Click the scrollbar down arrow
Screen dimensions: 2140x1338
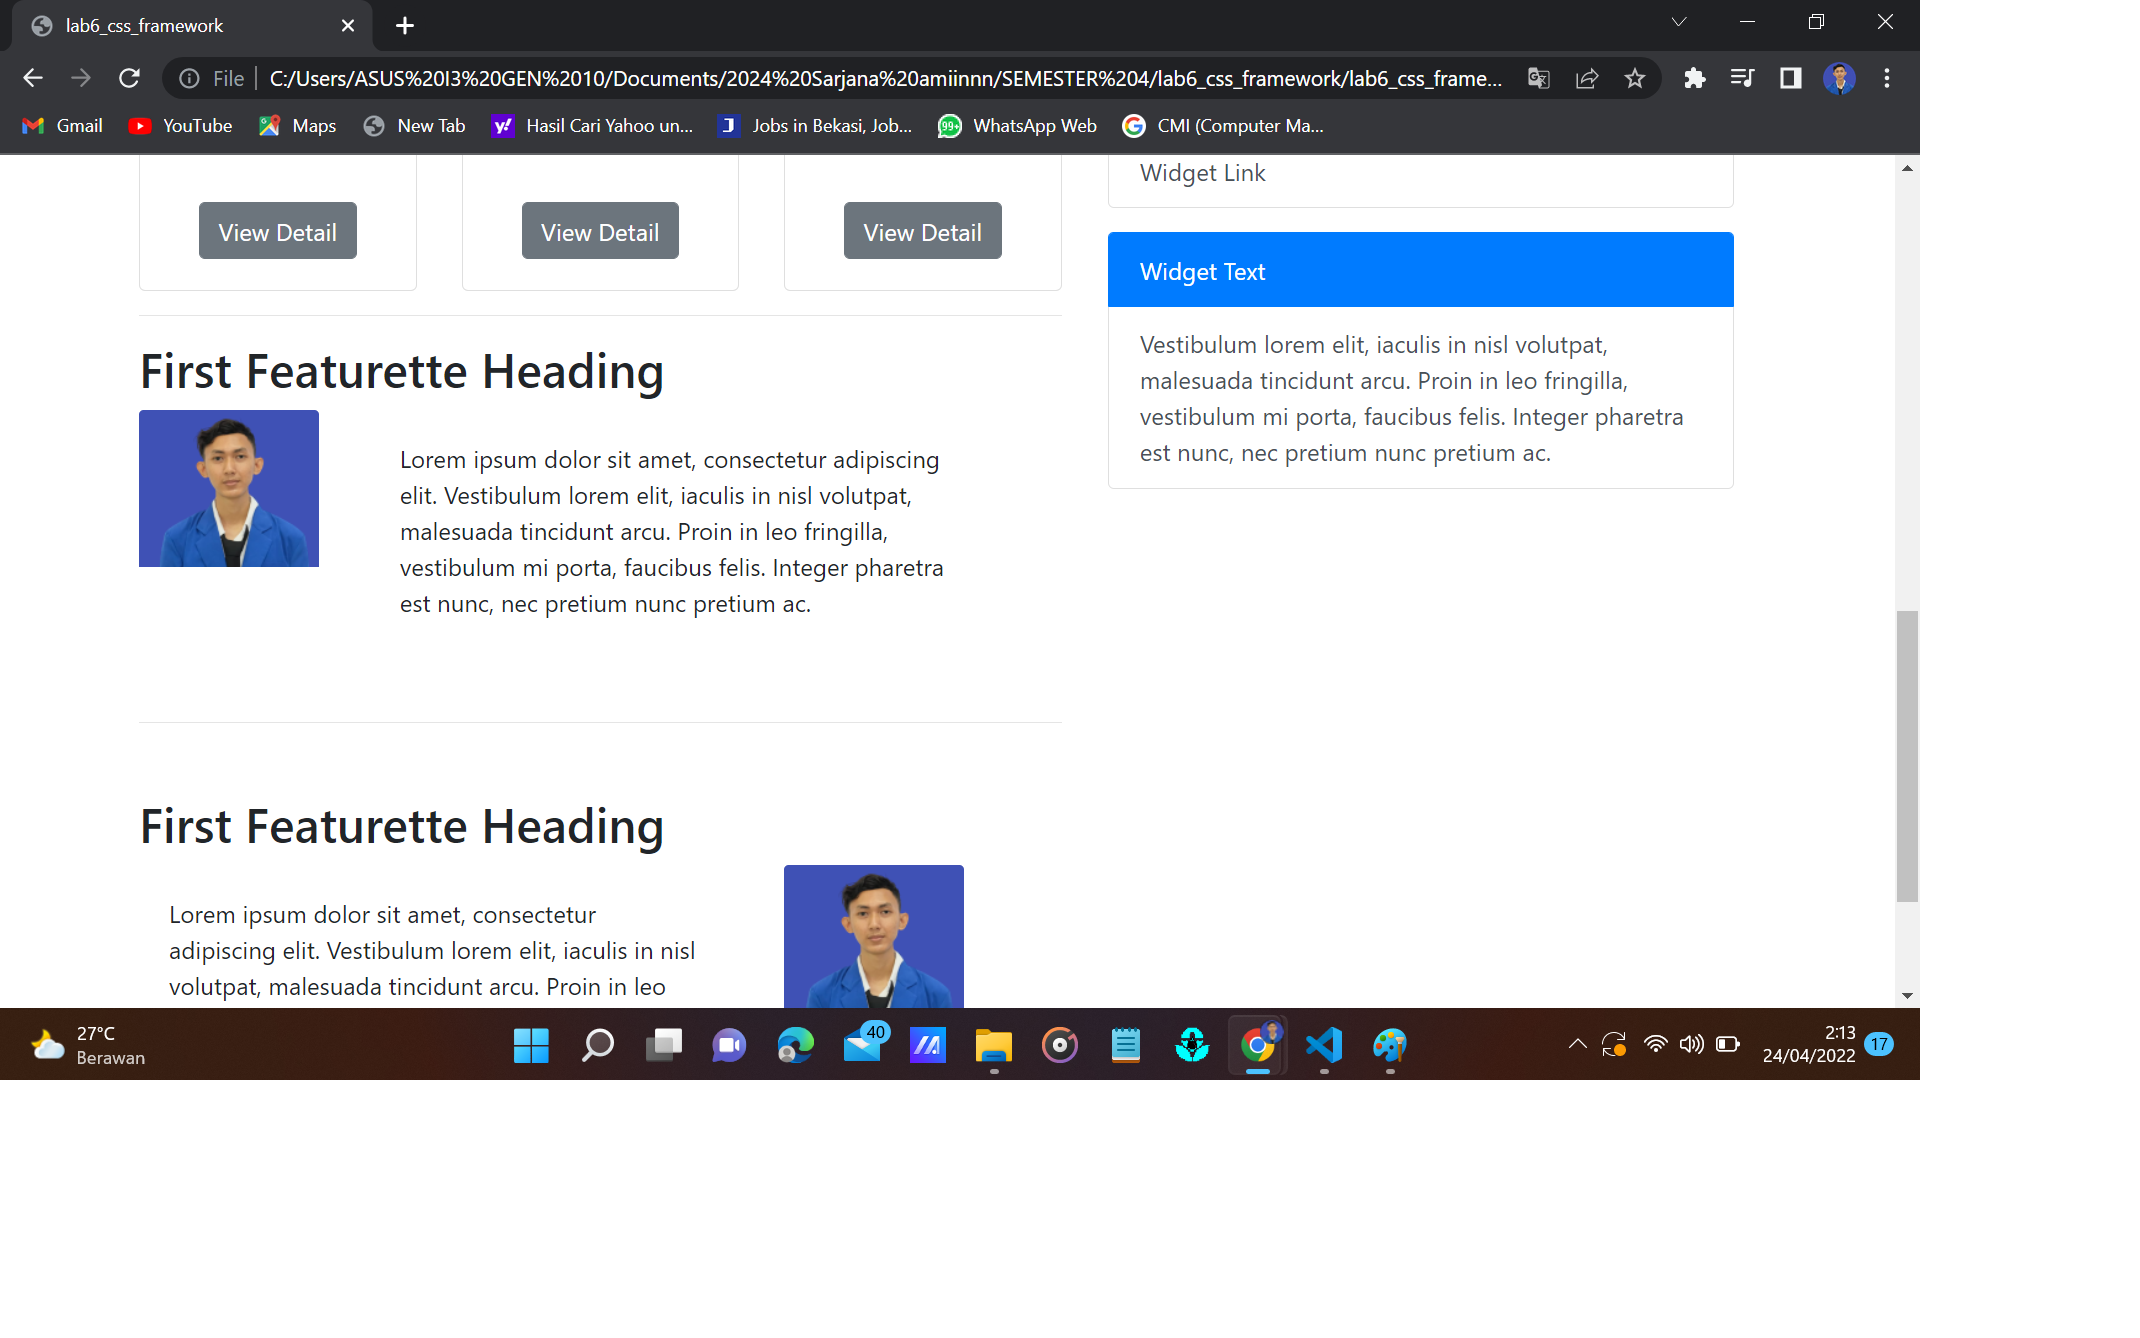pos(1907,996)
